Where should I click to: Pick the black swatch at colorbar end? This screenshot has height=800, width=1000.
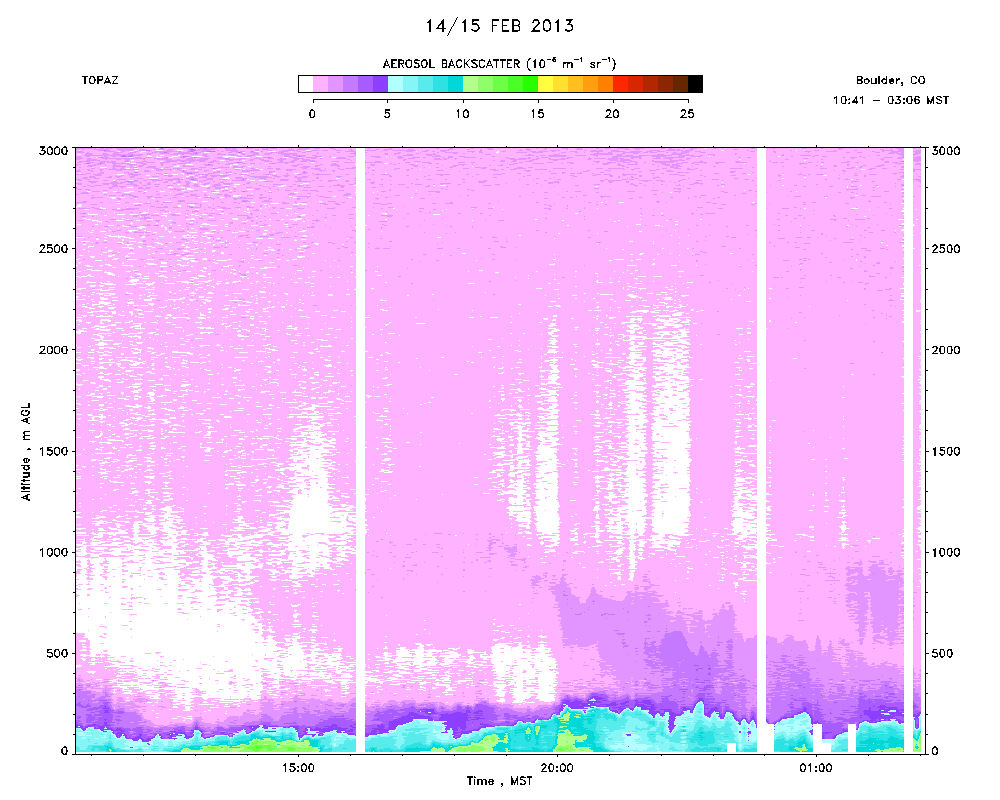[695, 84]
